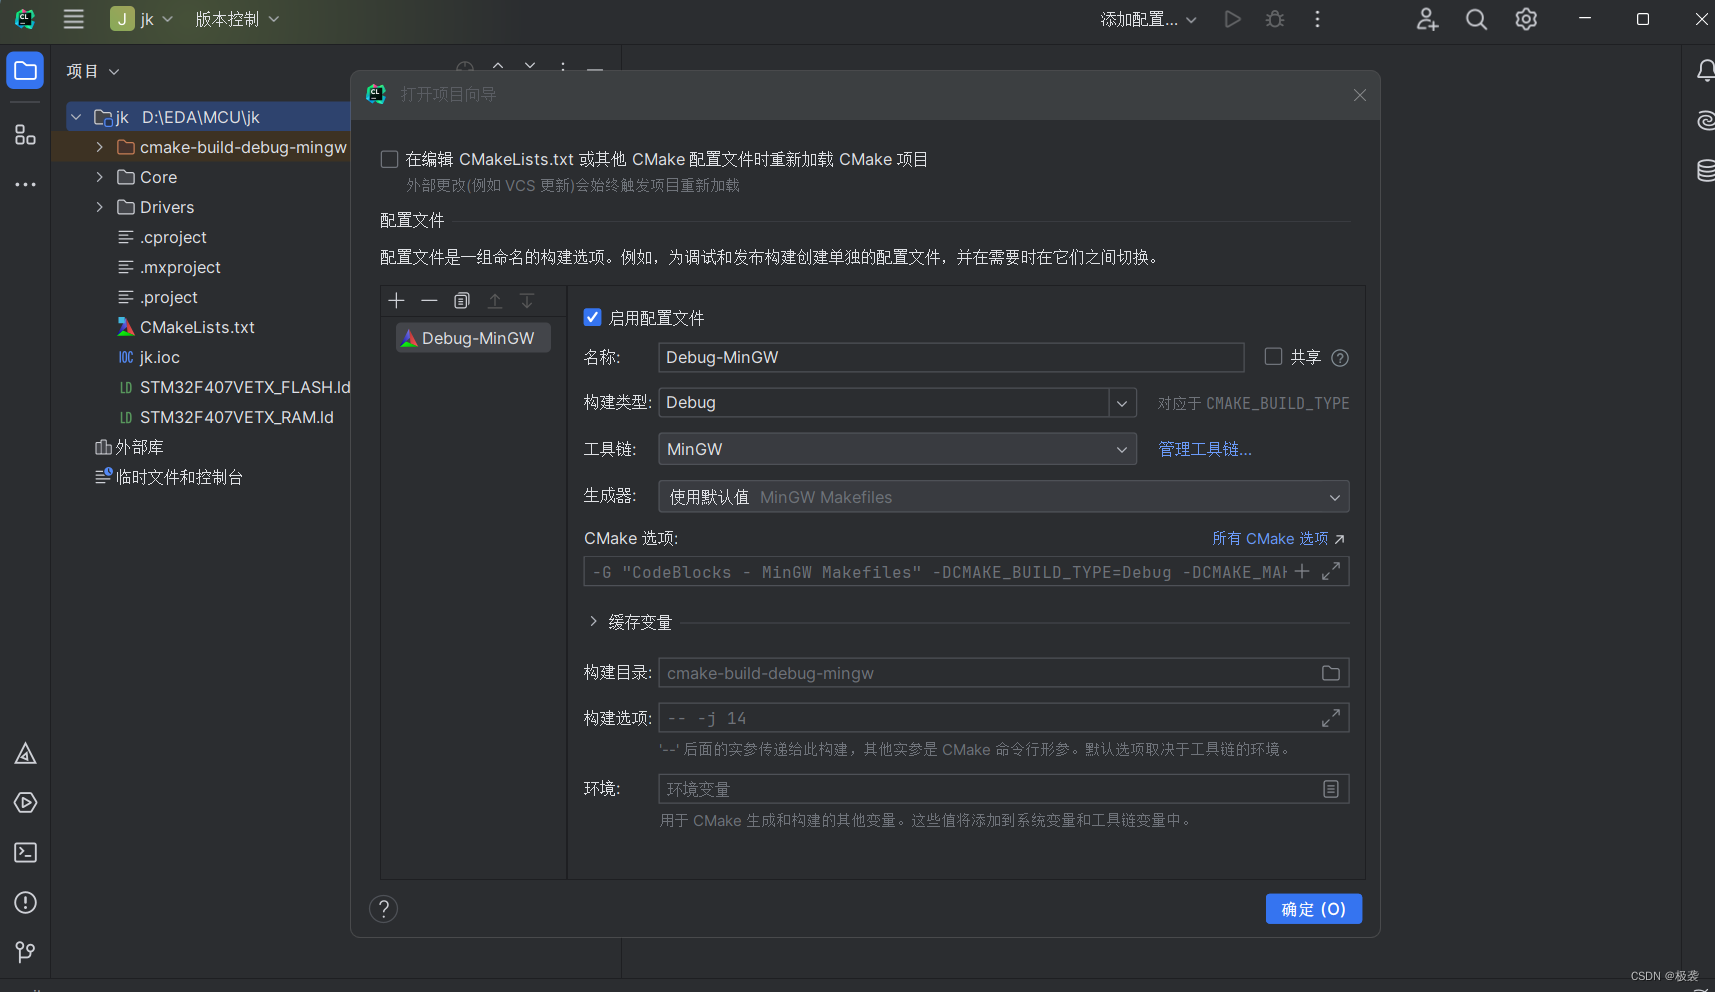Open the Project tool window icon

pos(25,71)
